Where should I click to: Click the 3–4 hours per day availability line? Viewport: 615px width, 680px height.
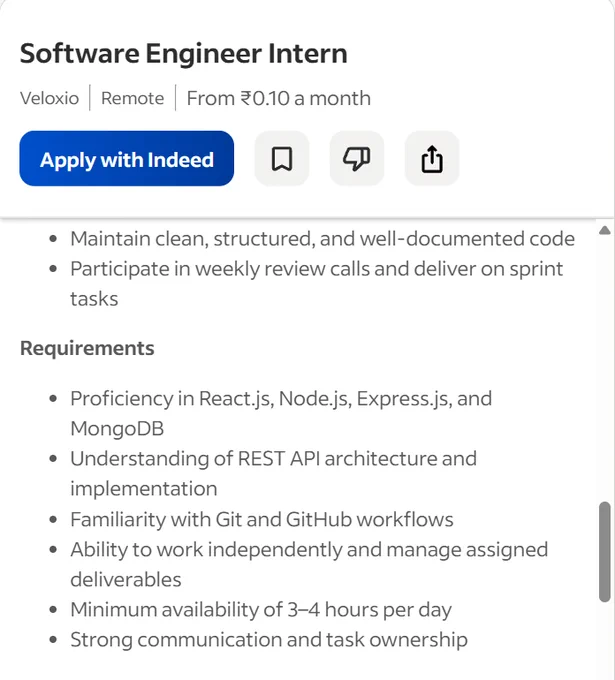point(261,609)
